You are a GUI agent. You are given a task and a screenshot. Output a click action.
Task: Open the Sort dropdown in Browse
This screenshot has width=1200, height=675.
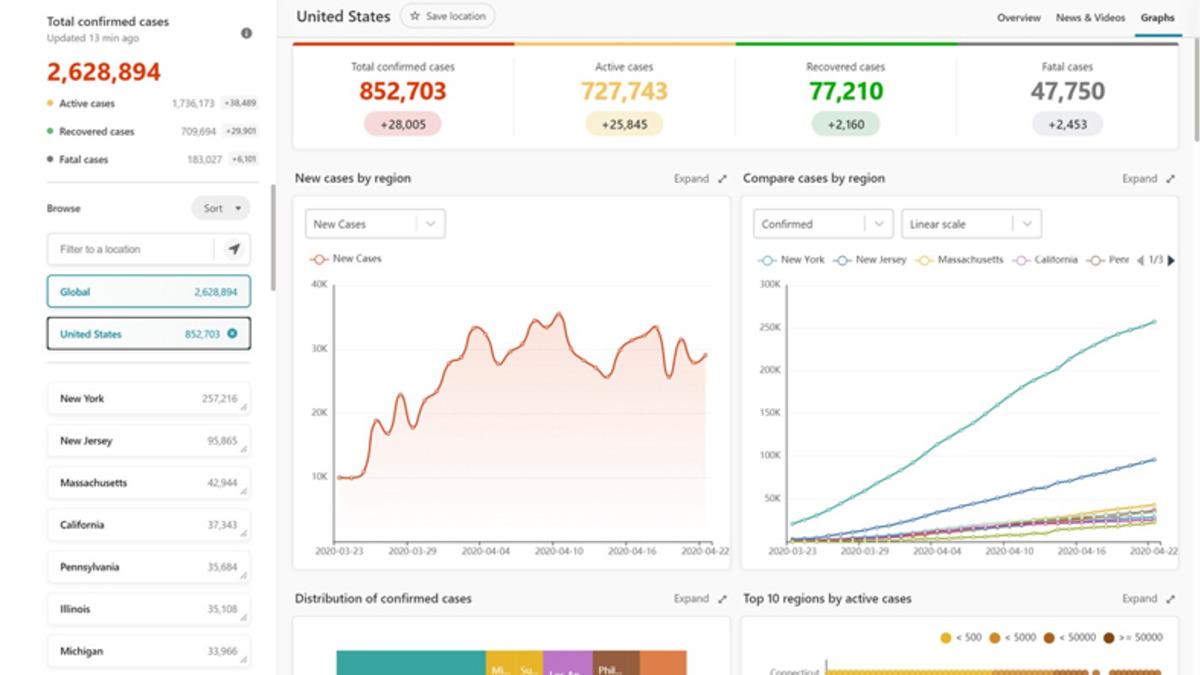221,209
